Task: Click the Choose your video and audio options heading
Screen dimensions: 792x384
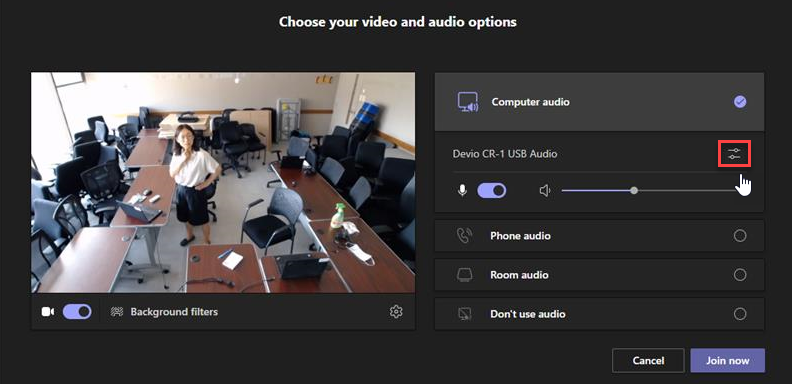Action: [398, 22]
